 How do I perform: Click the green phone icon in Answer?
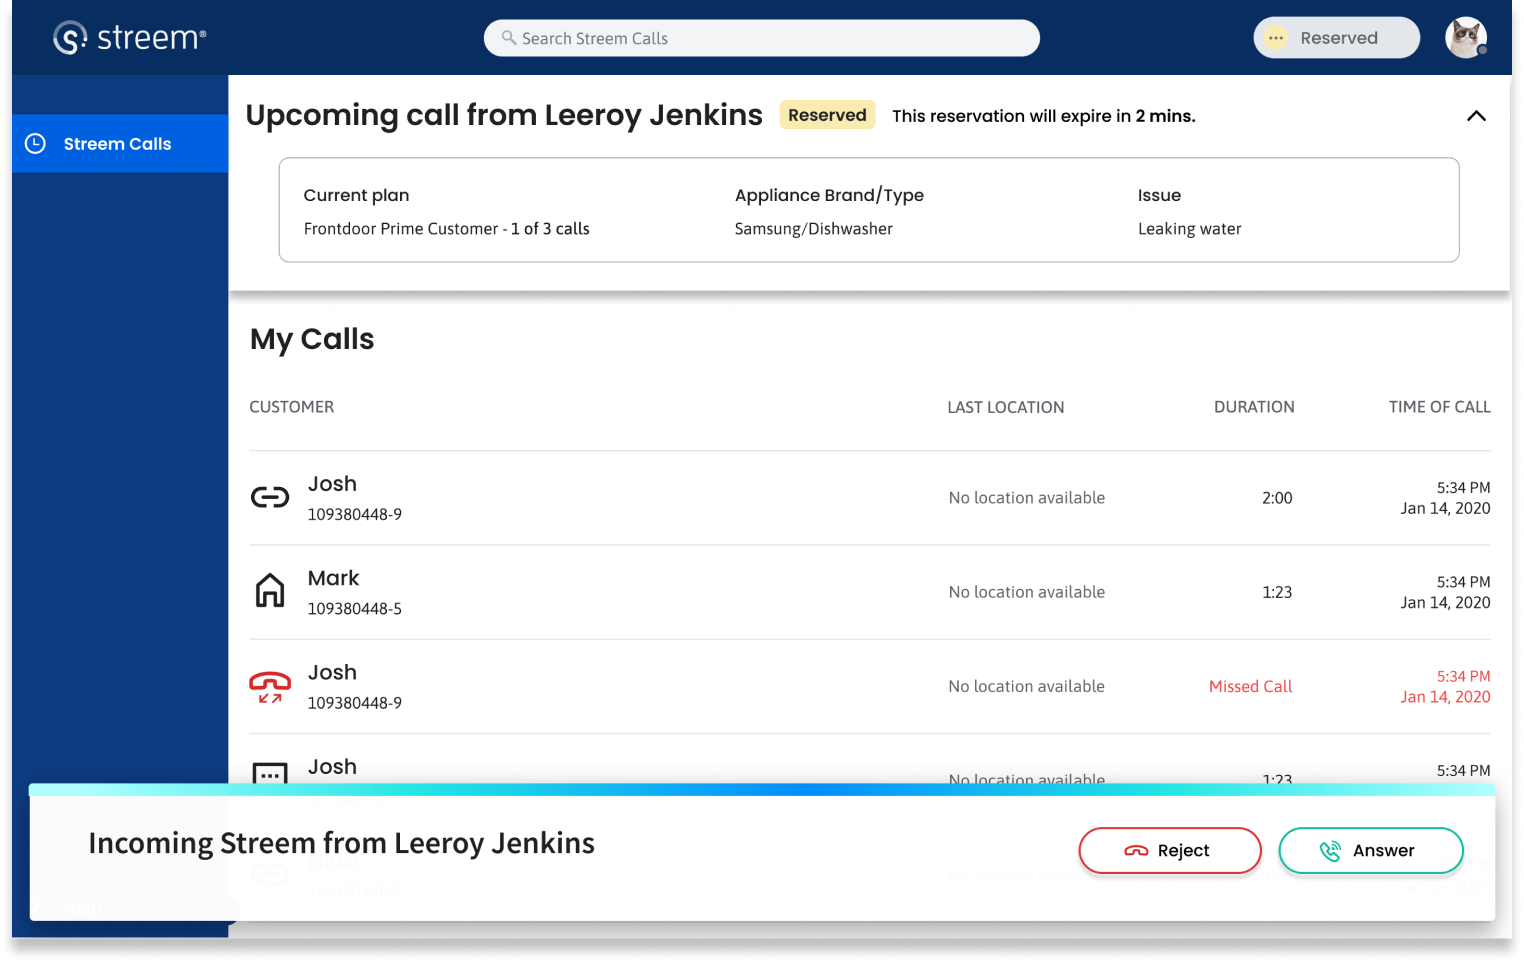coord(1330,851)
